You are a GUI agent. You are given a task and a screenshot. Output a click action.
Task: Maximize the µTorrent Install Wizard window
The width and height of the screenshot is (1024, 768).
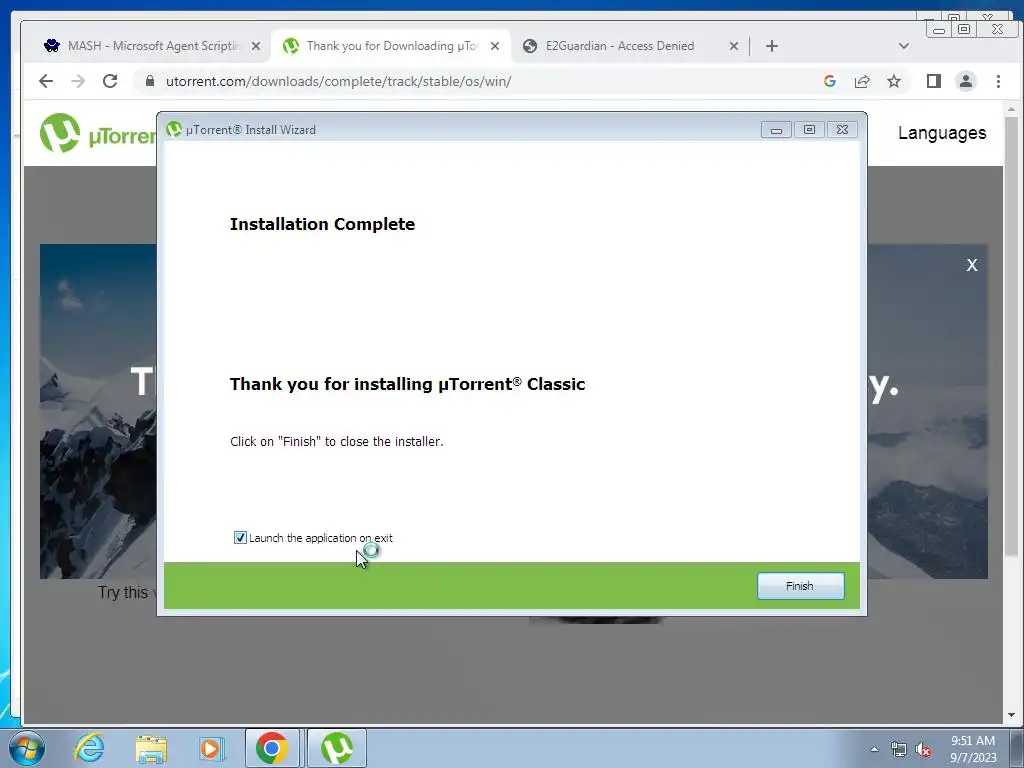[x=809, y=130]
